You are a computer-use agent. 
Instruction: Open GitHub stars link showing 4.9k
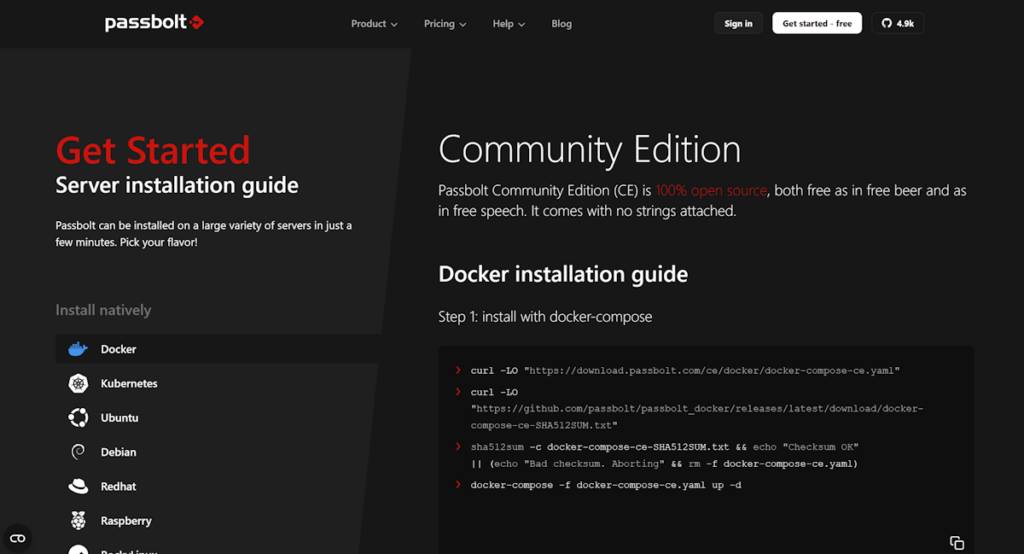click(897, 23)
